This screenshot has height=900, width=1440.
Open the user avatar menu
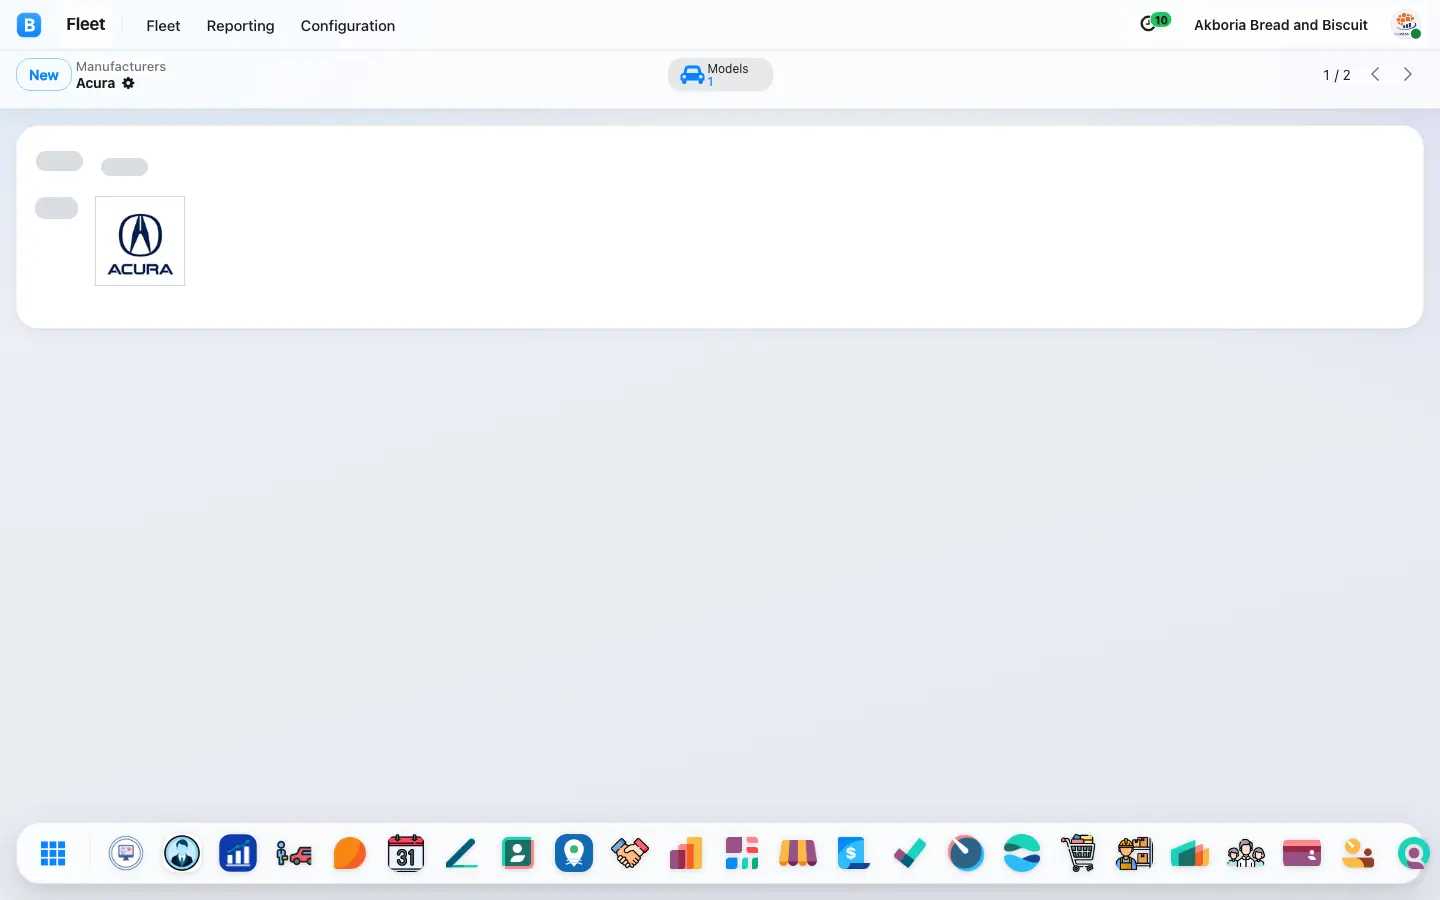1406,25
